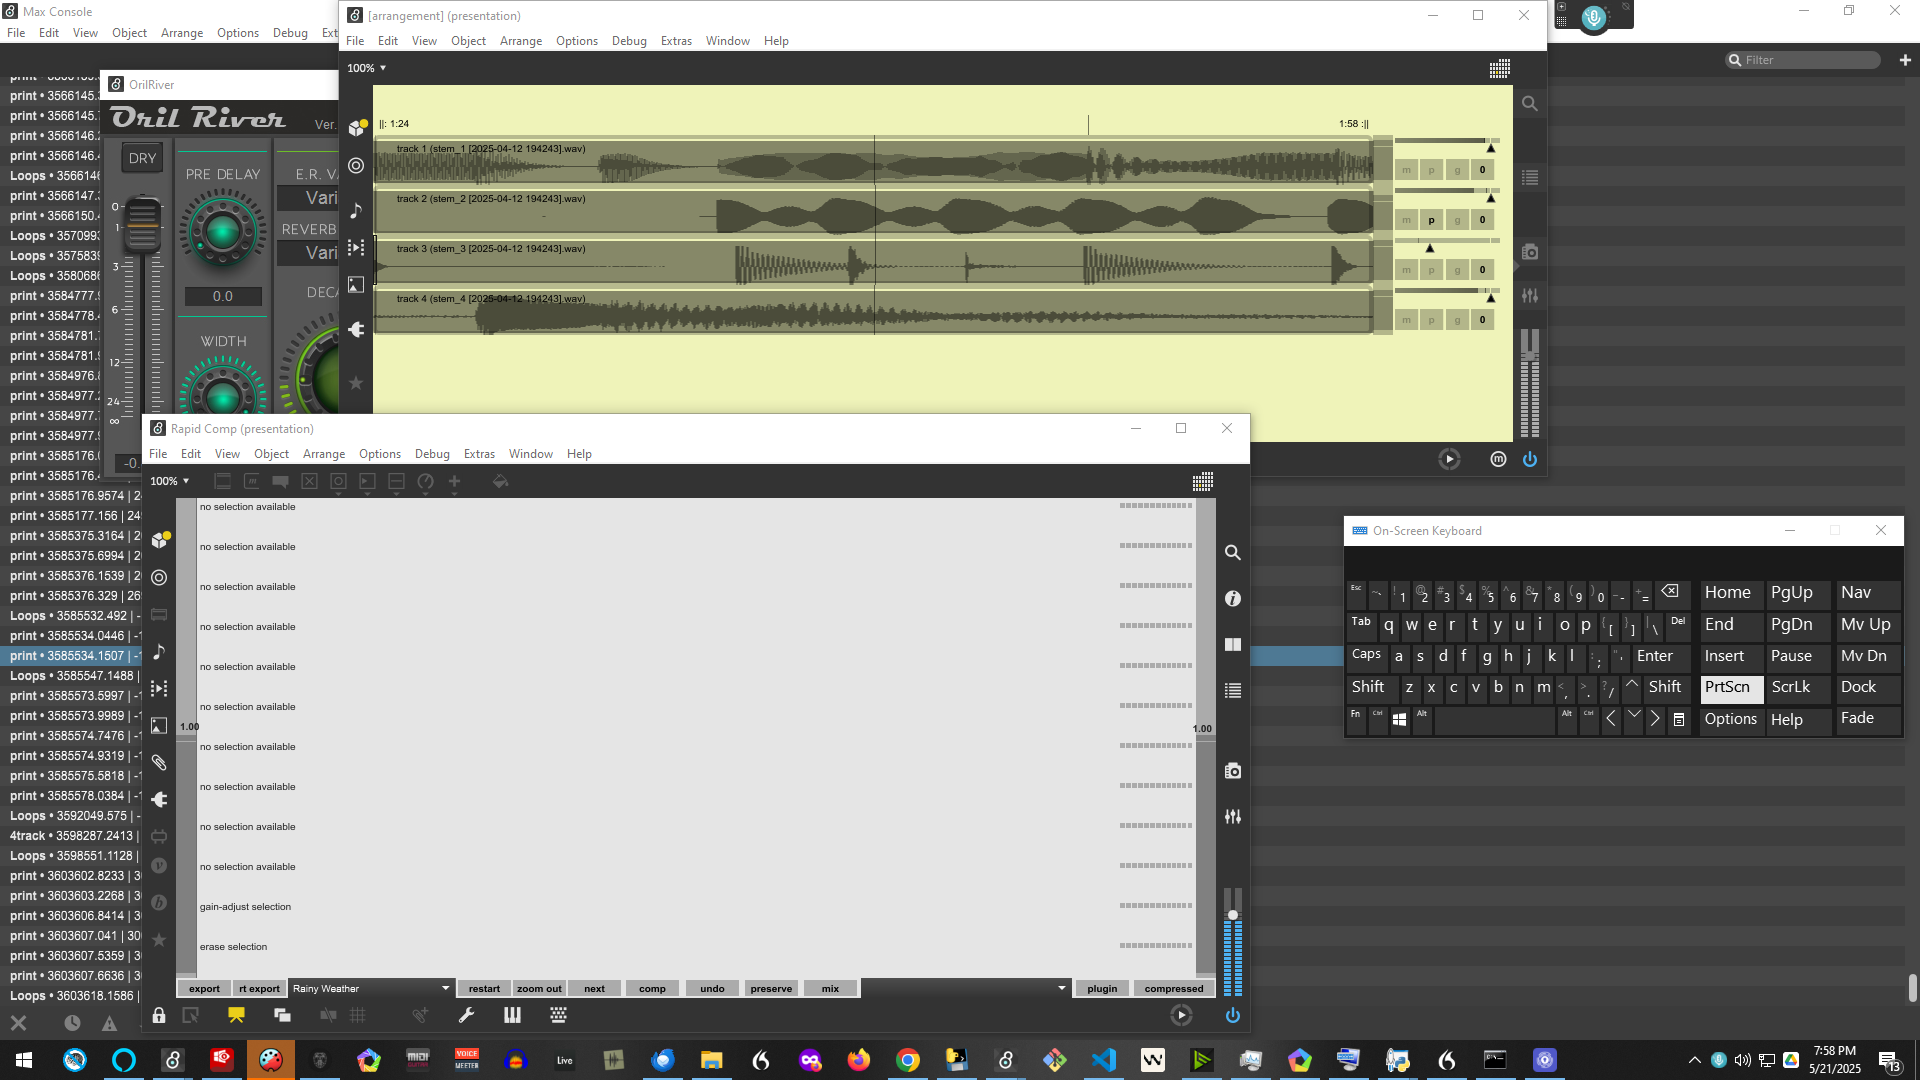Open 100% zoom dropdown in arrangement window

click(x=367, y=68)
